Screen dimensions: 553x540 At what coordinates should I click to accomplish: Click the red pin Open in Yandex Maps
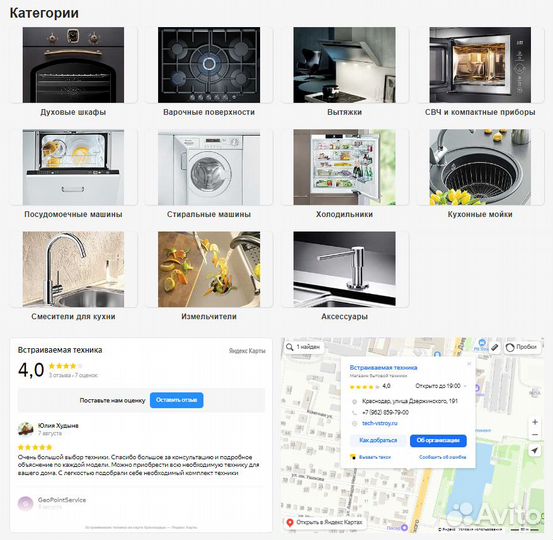click(290, 522)
